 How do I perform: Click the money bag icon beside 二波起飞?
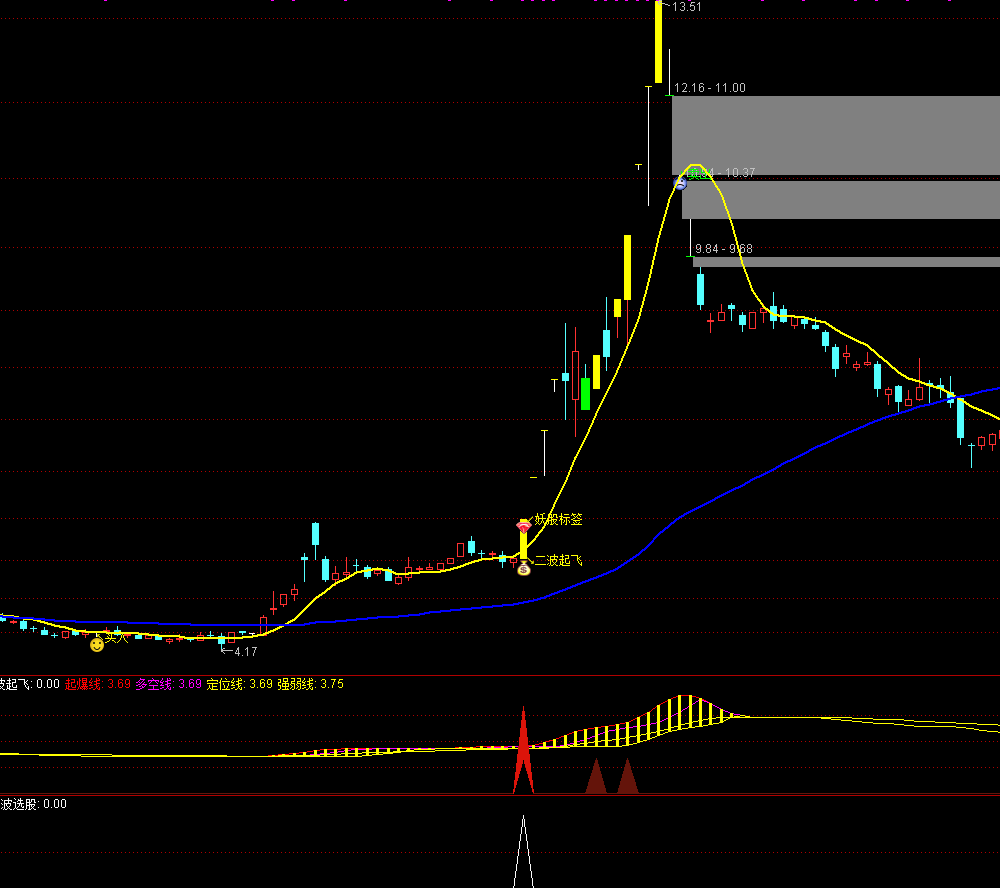click(523, 568)
